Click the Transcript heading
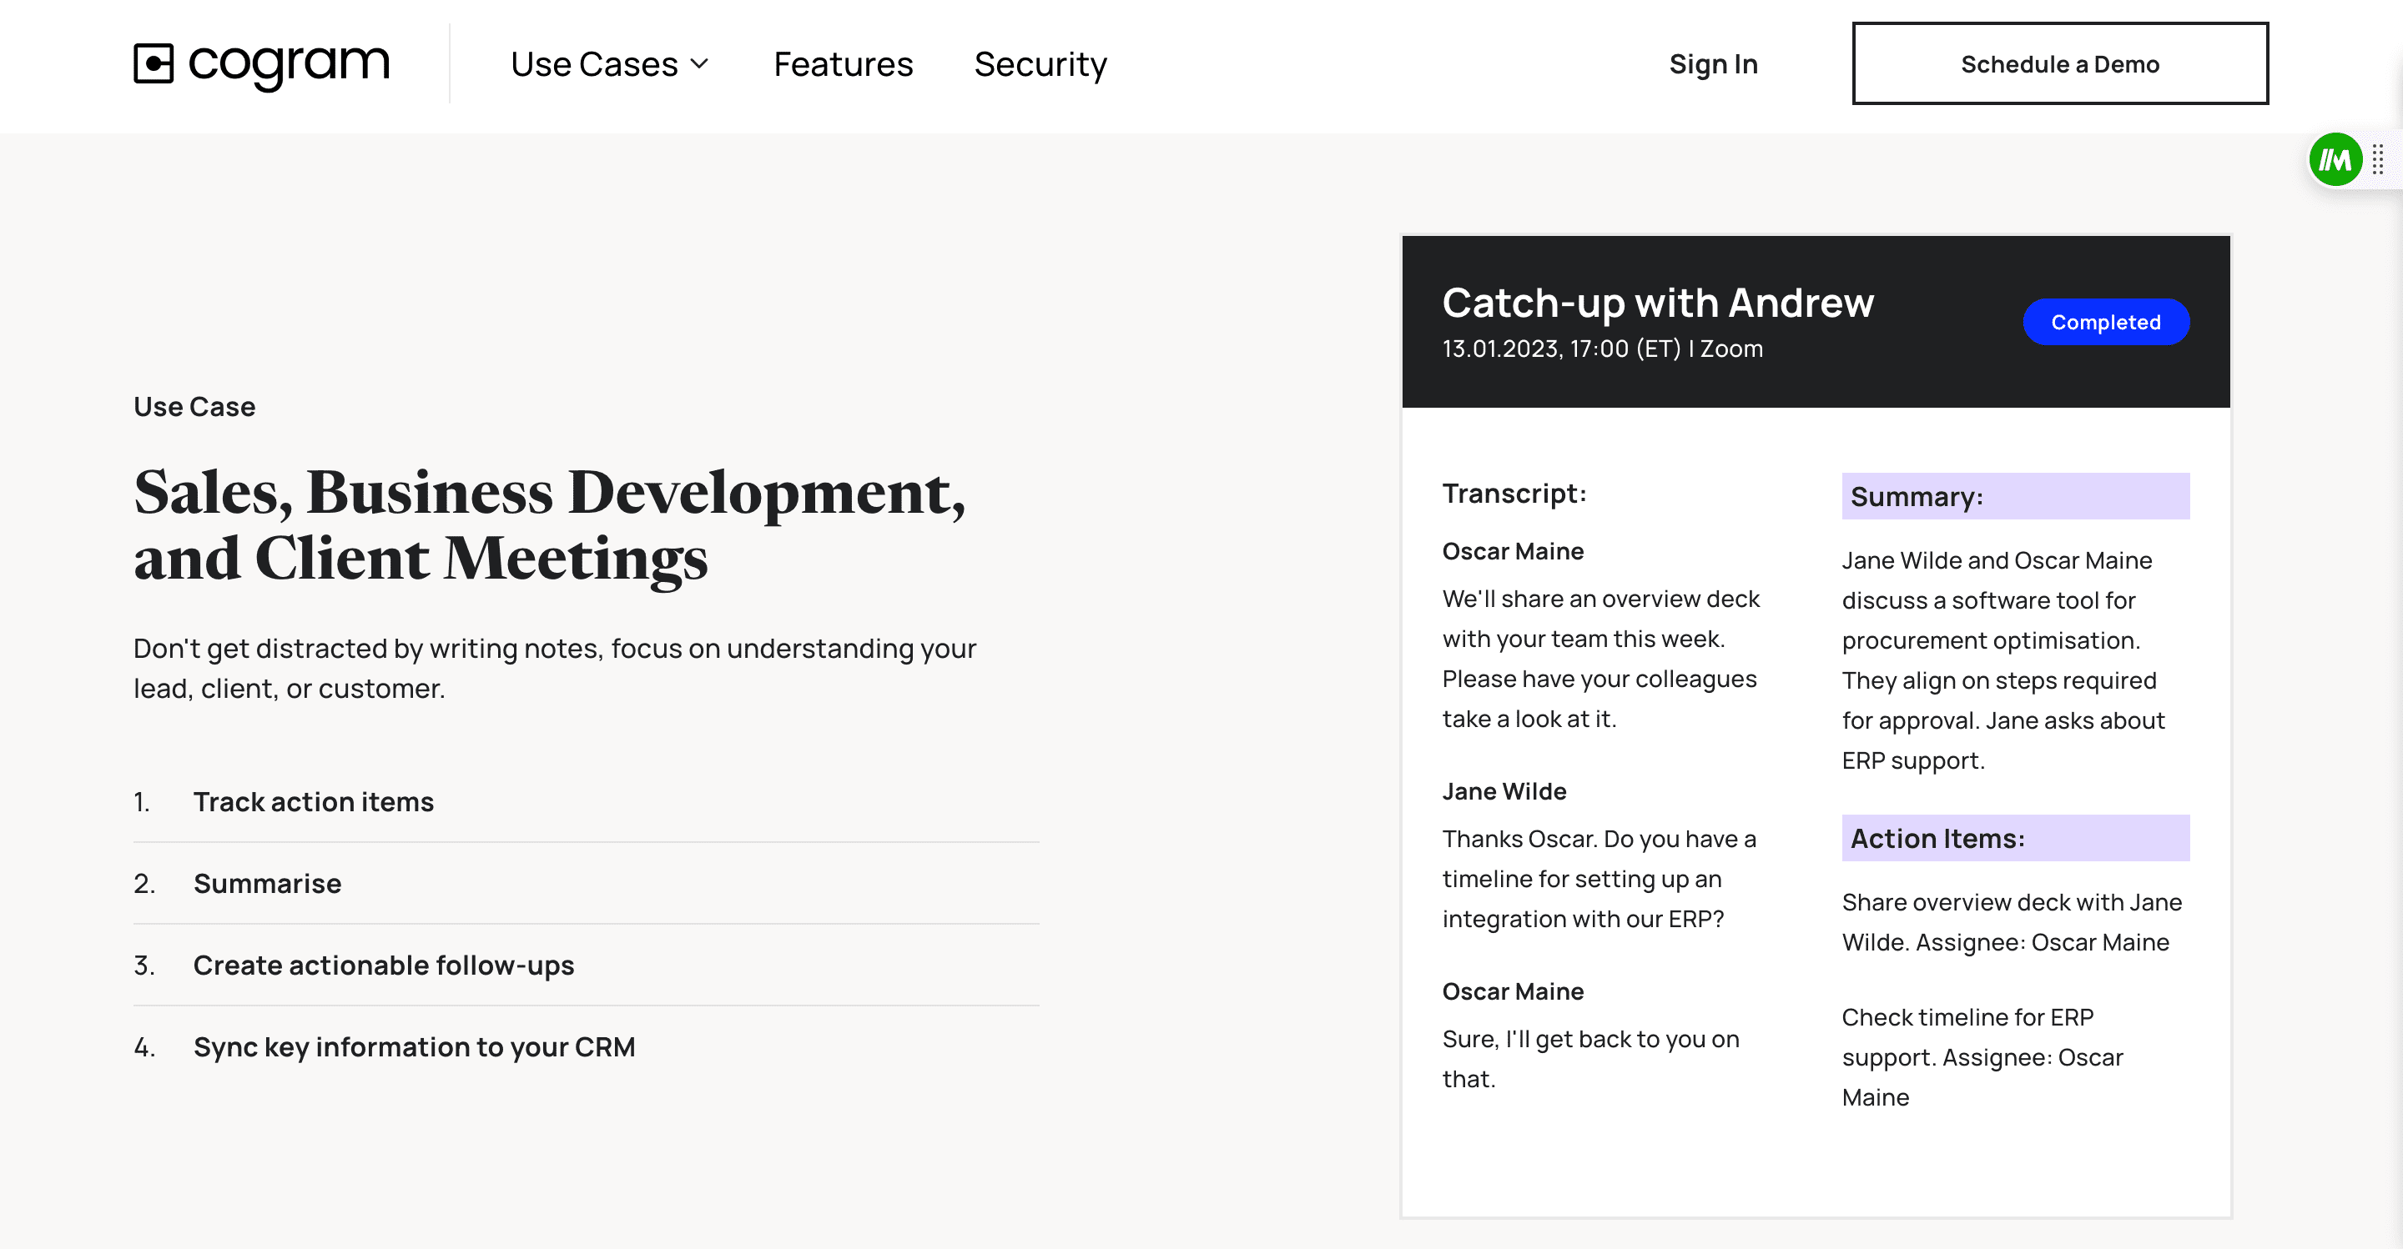This screenshot has width=2403, height=1249. [x=1514, y=493]
